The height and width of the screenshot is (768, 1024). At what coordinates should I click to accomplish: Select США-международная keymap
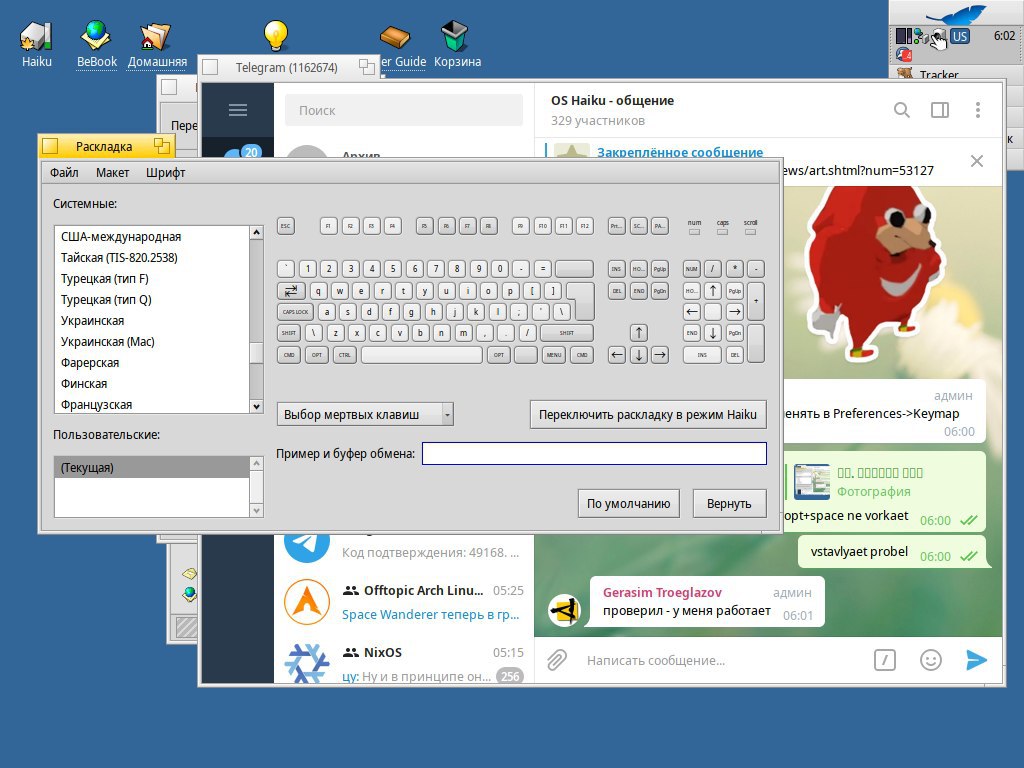[152, 236]
